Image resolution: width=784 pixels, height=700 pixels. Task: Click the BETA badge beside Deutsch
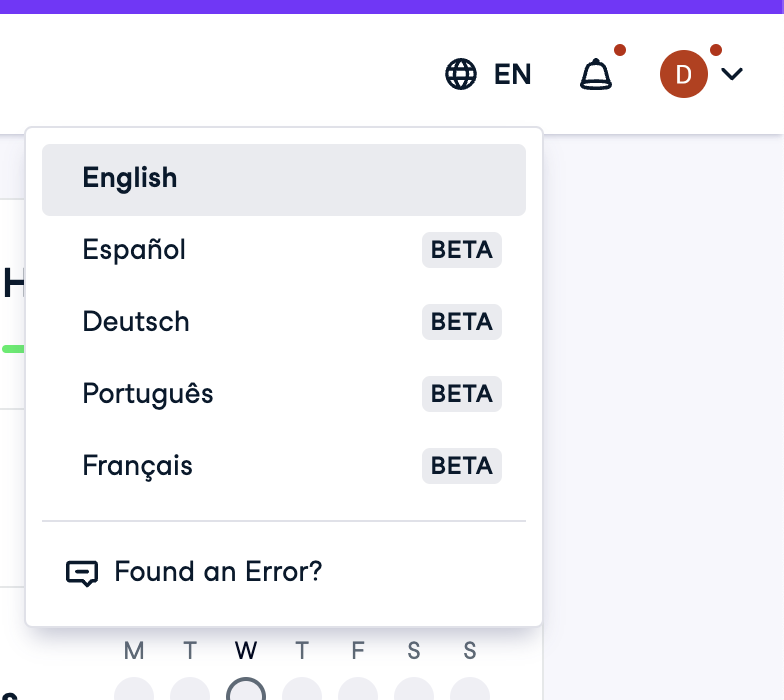click(461, 322)
